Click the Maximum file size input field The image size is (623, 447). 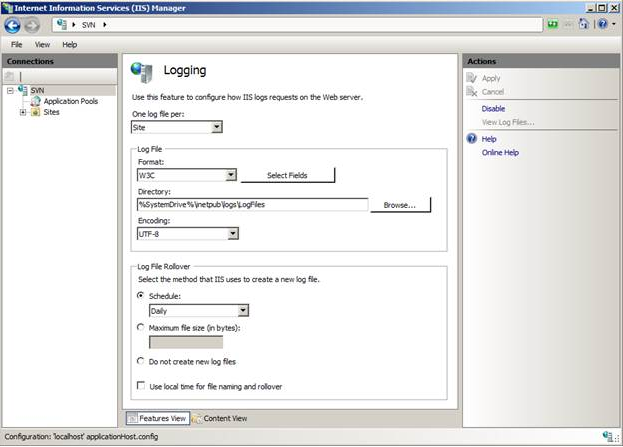coord(186,342)
